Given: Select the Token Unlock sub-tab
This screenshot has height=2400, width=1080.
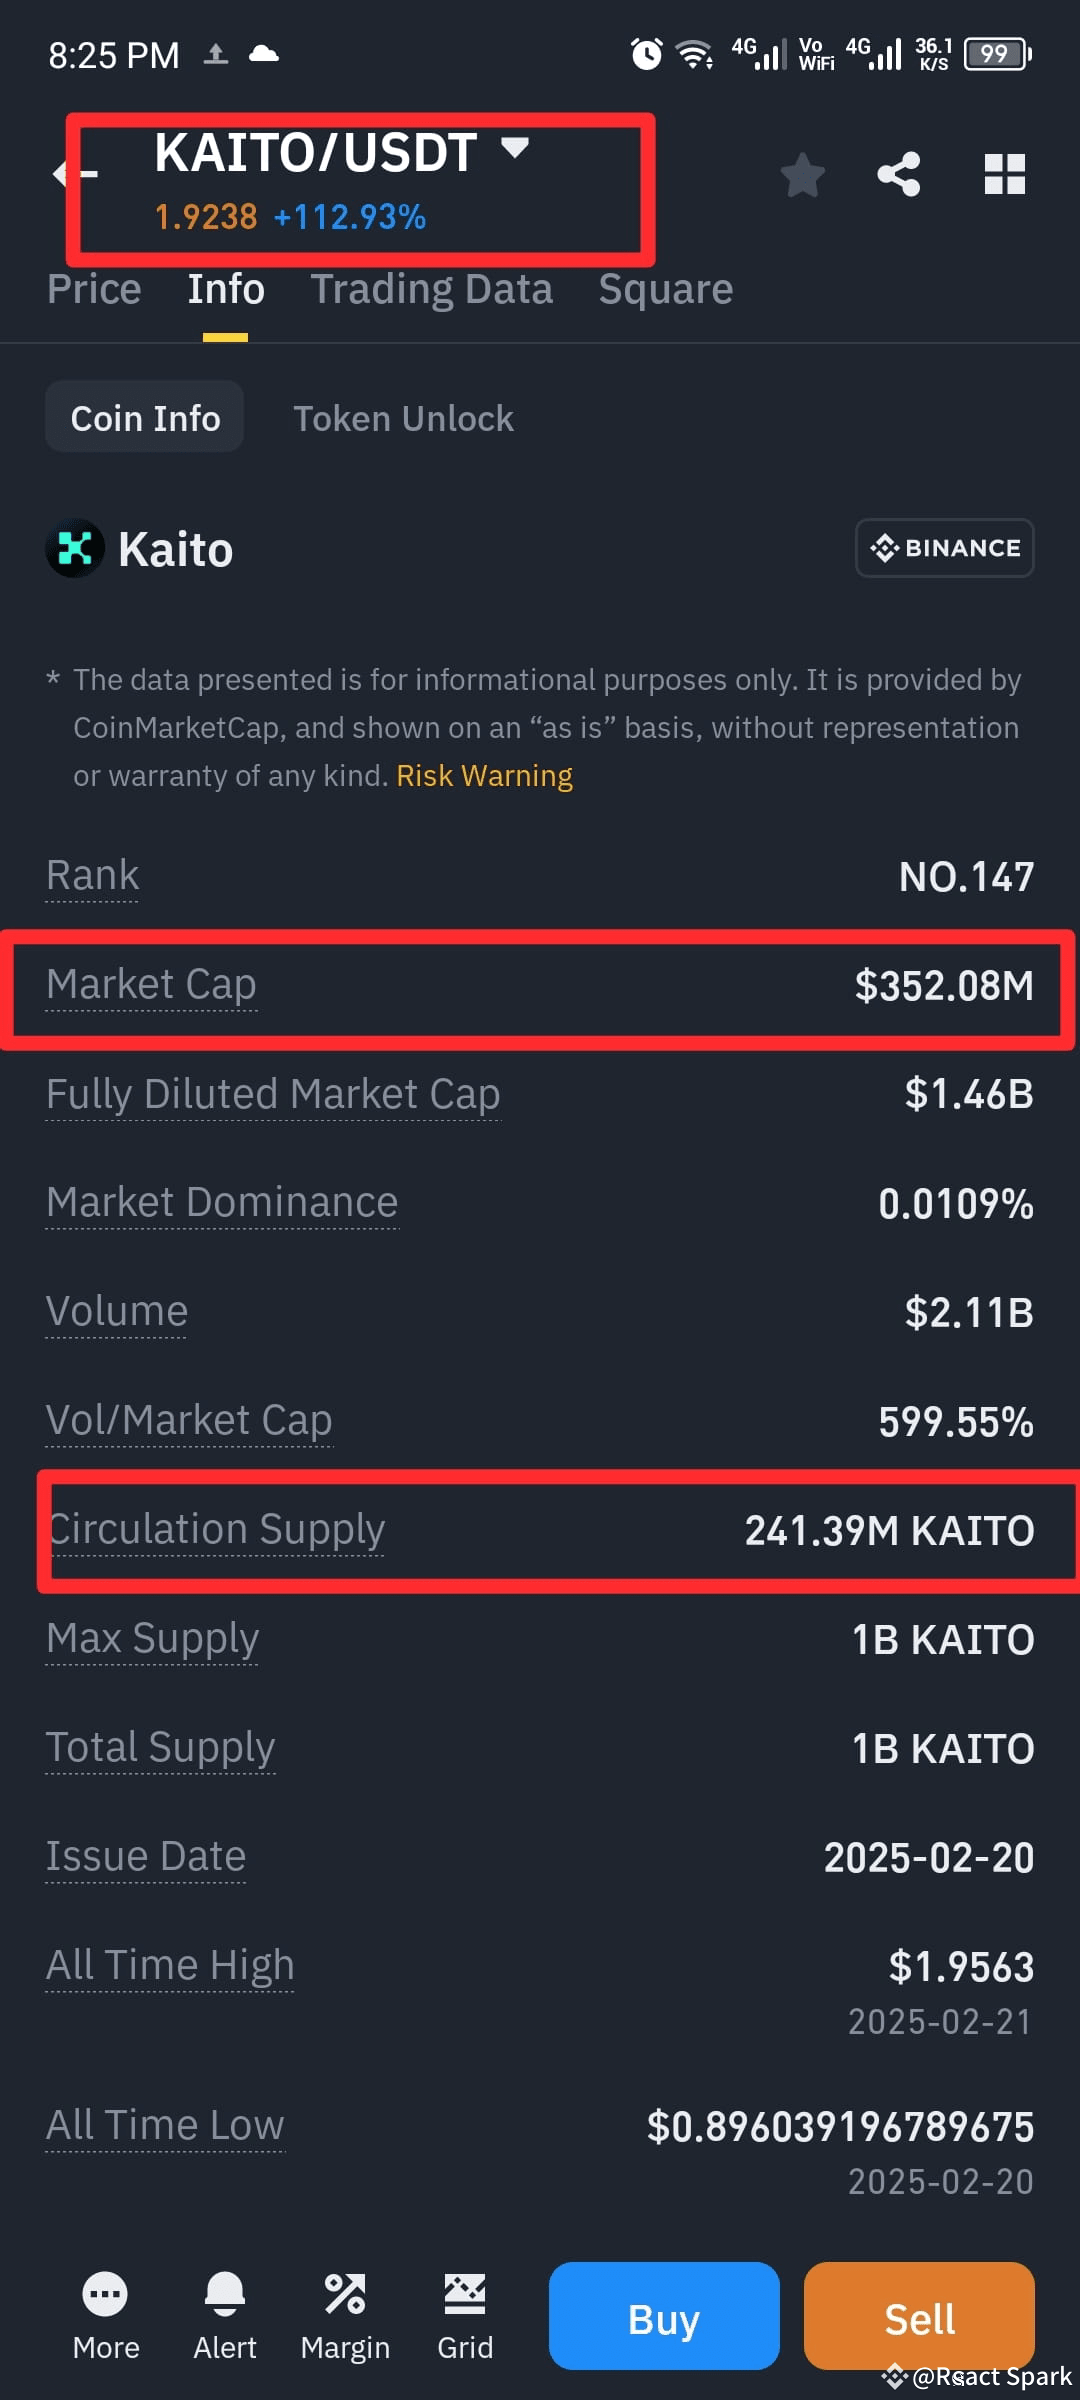Looking at the screenshot, I should pos(403,418).
